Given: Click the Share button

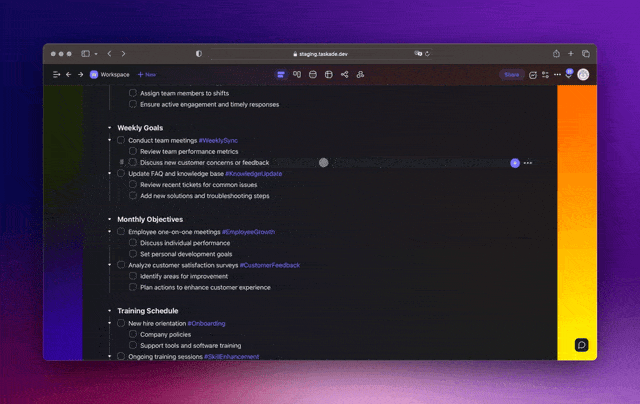Looking at the screenshot, I should (511, 74).
